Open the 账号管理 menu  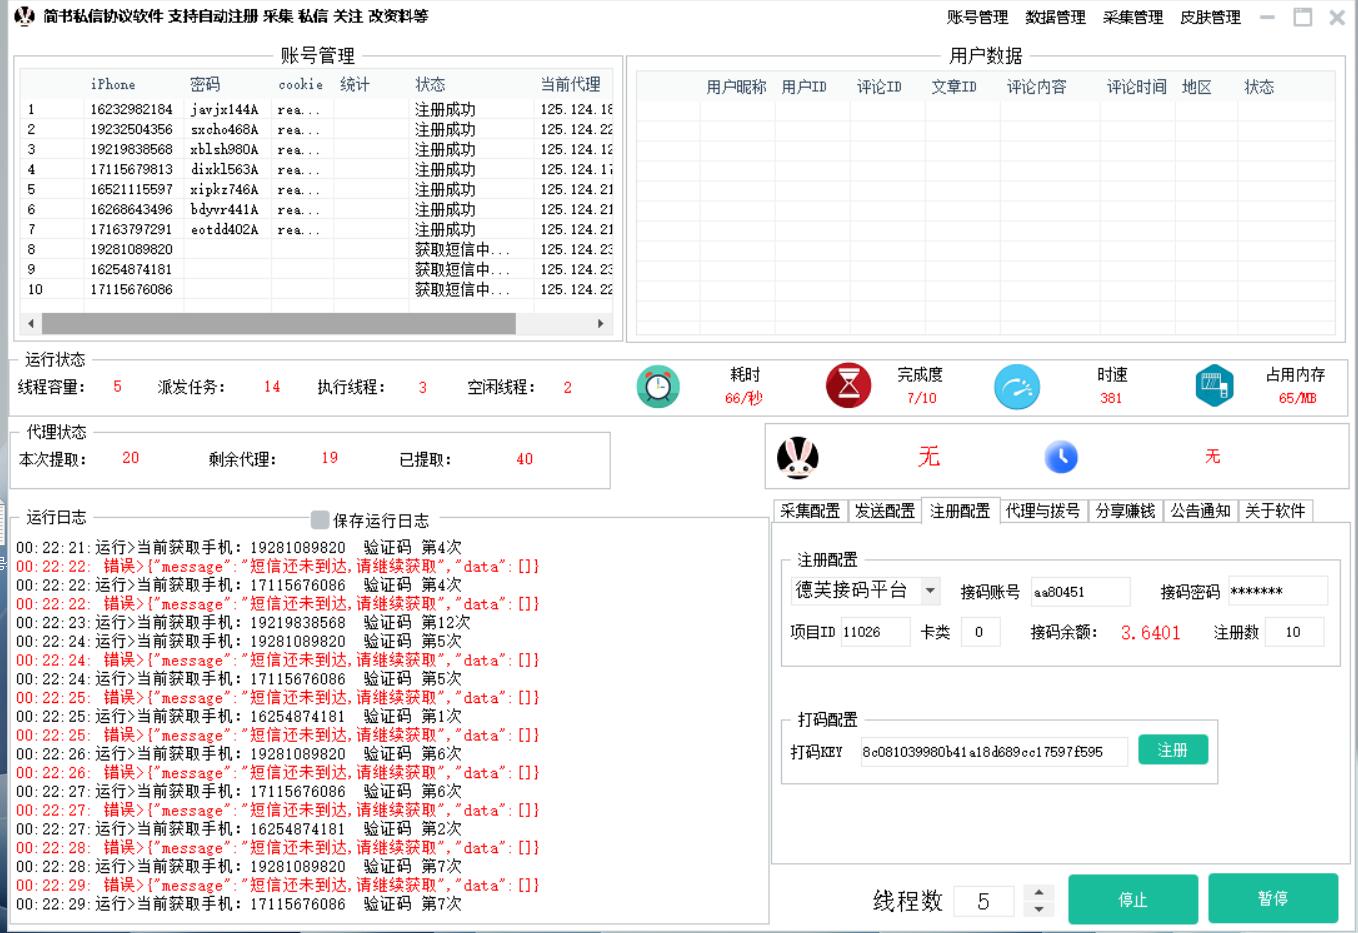(x=978, y=17)
